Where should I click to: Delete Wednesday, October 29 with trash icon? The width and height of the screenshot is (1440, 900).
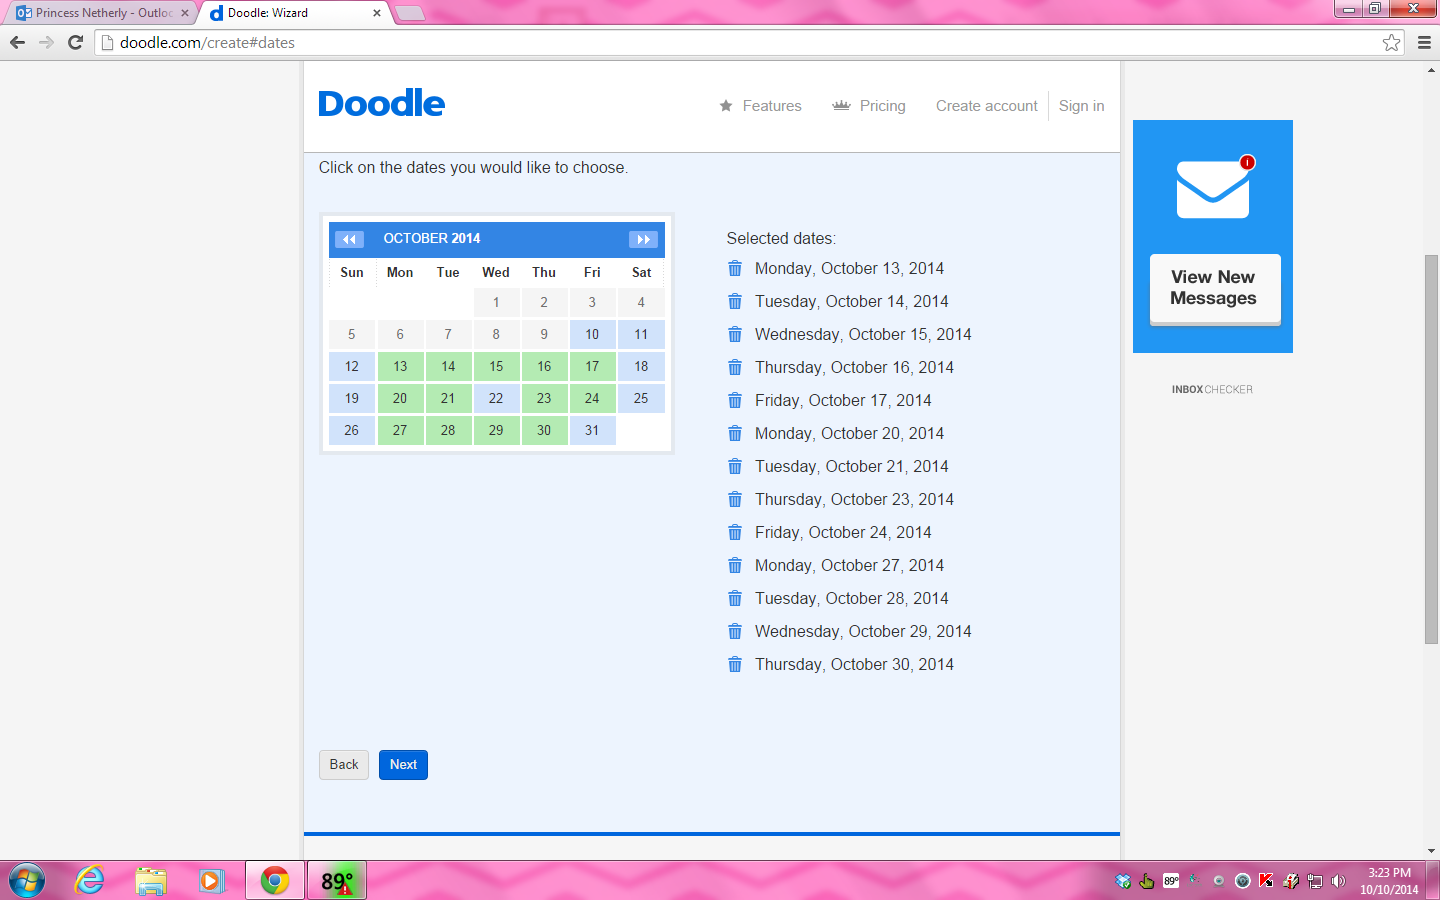tap(735, 631)
